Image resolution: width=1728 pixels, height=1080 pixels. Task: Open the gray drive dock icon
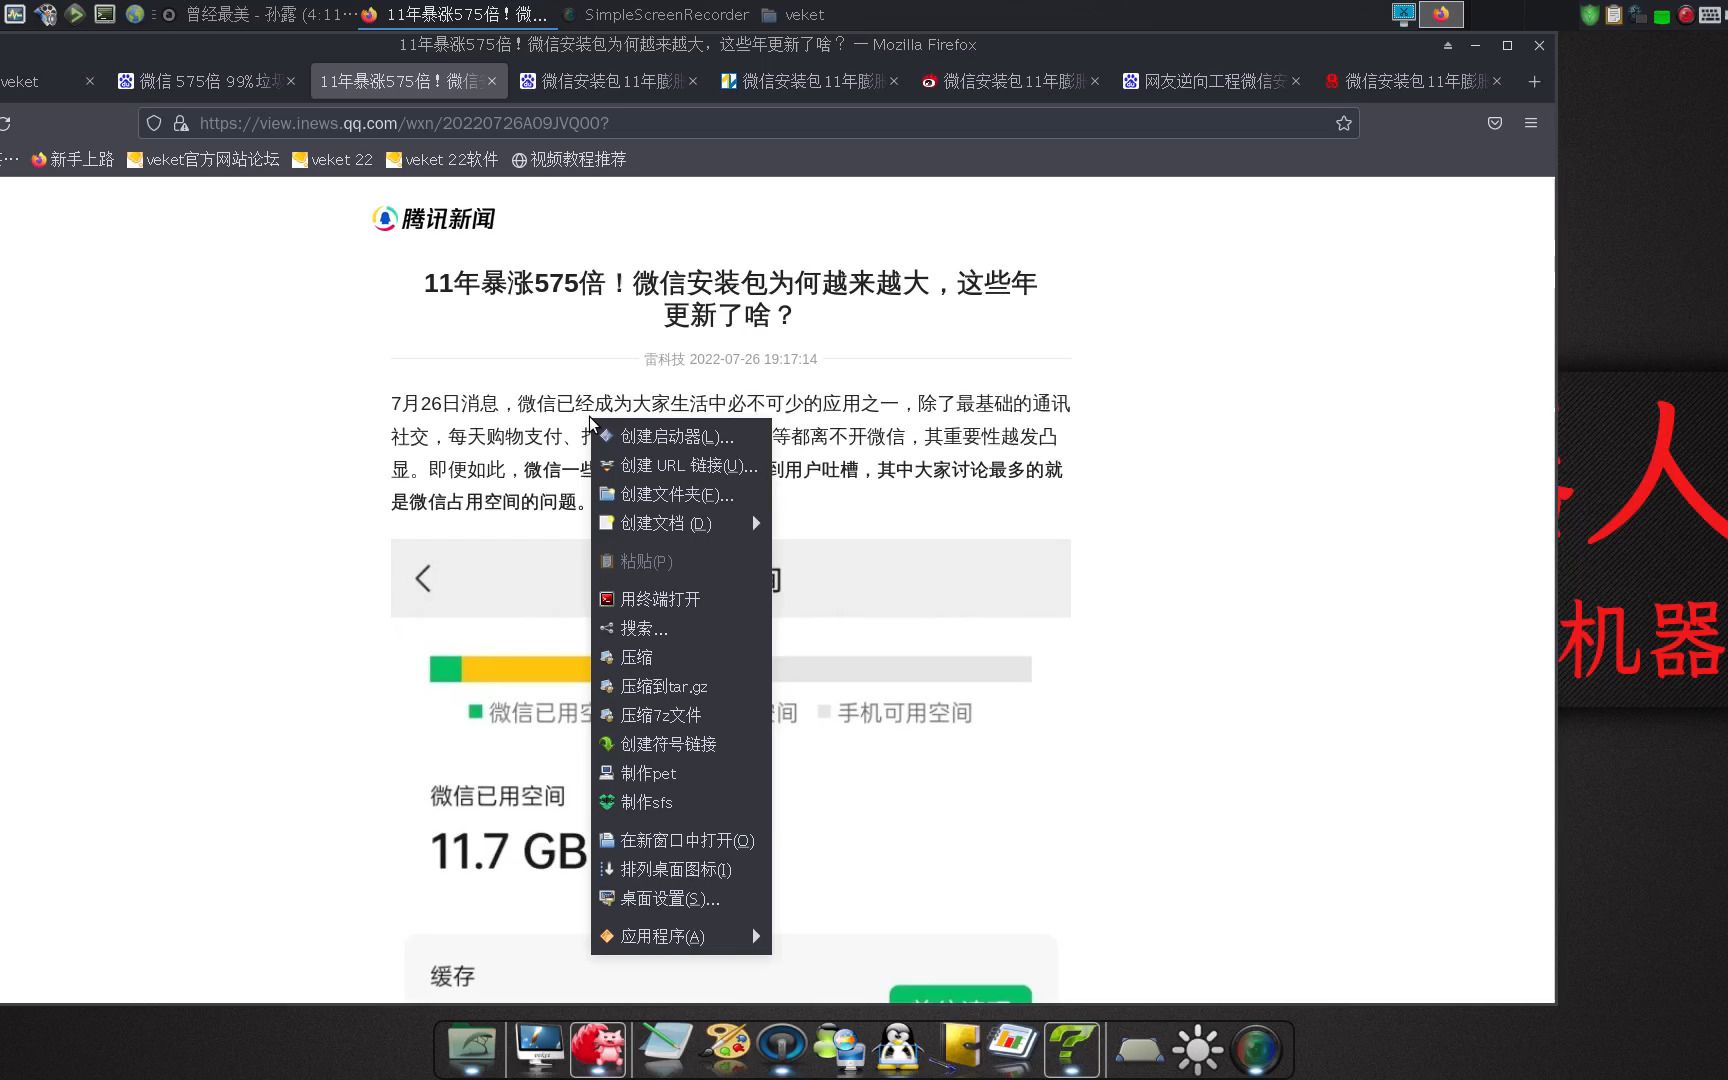pos(1139,1050)
